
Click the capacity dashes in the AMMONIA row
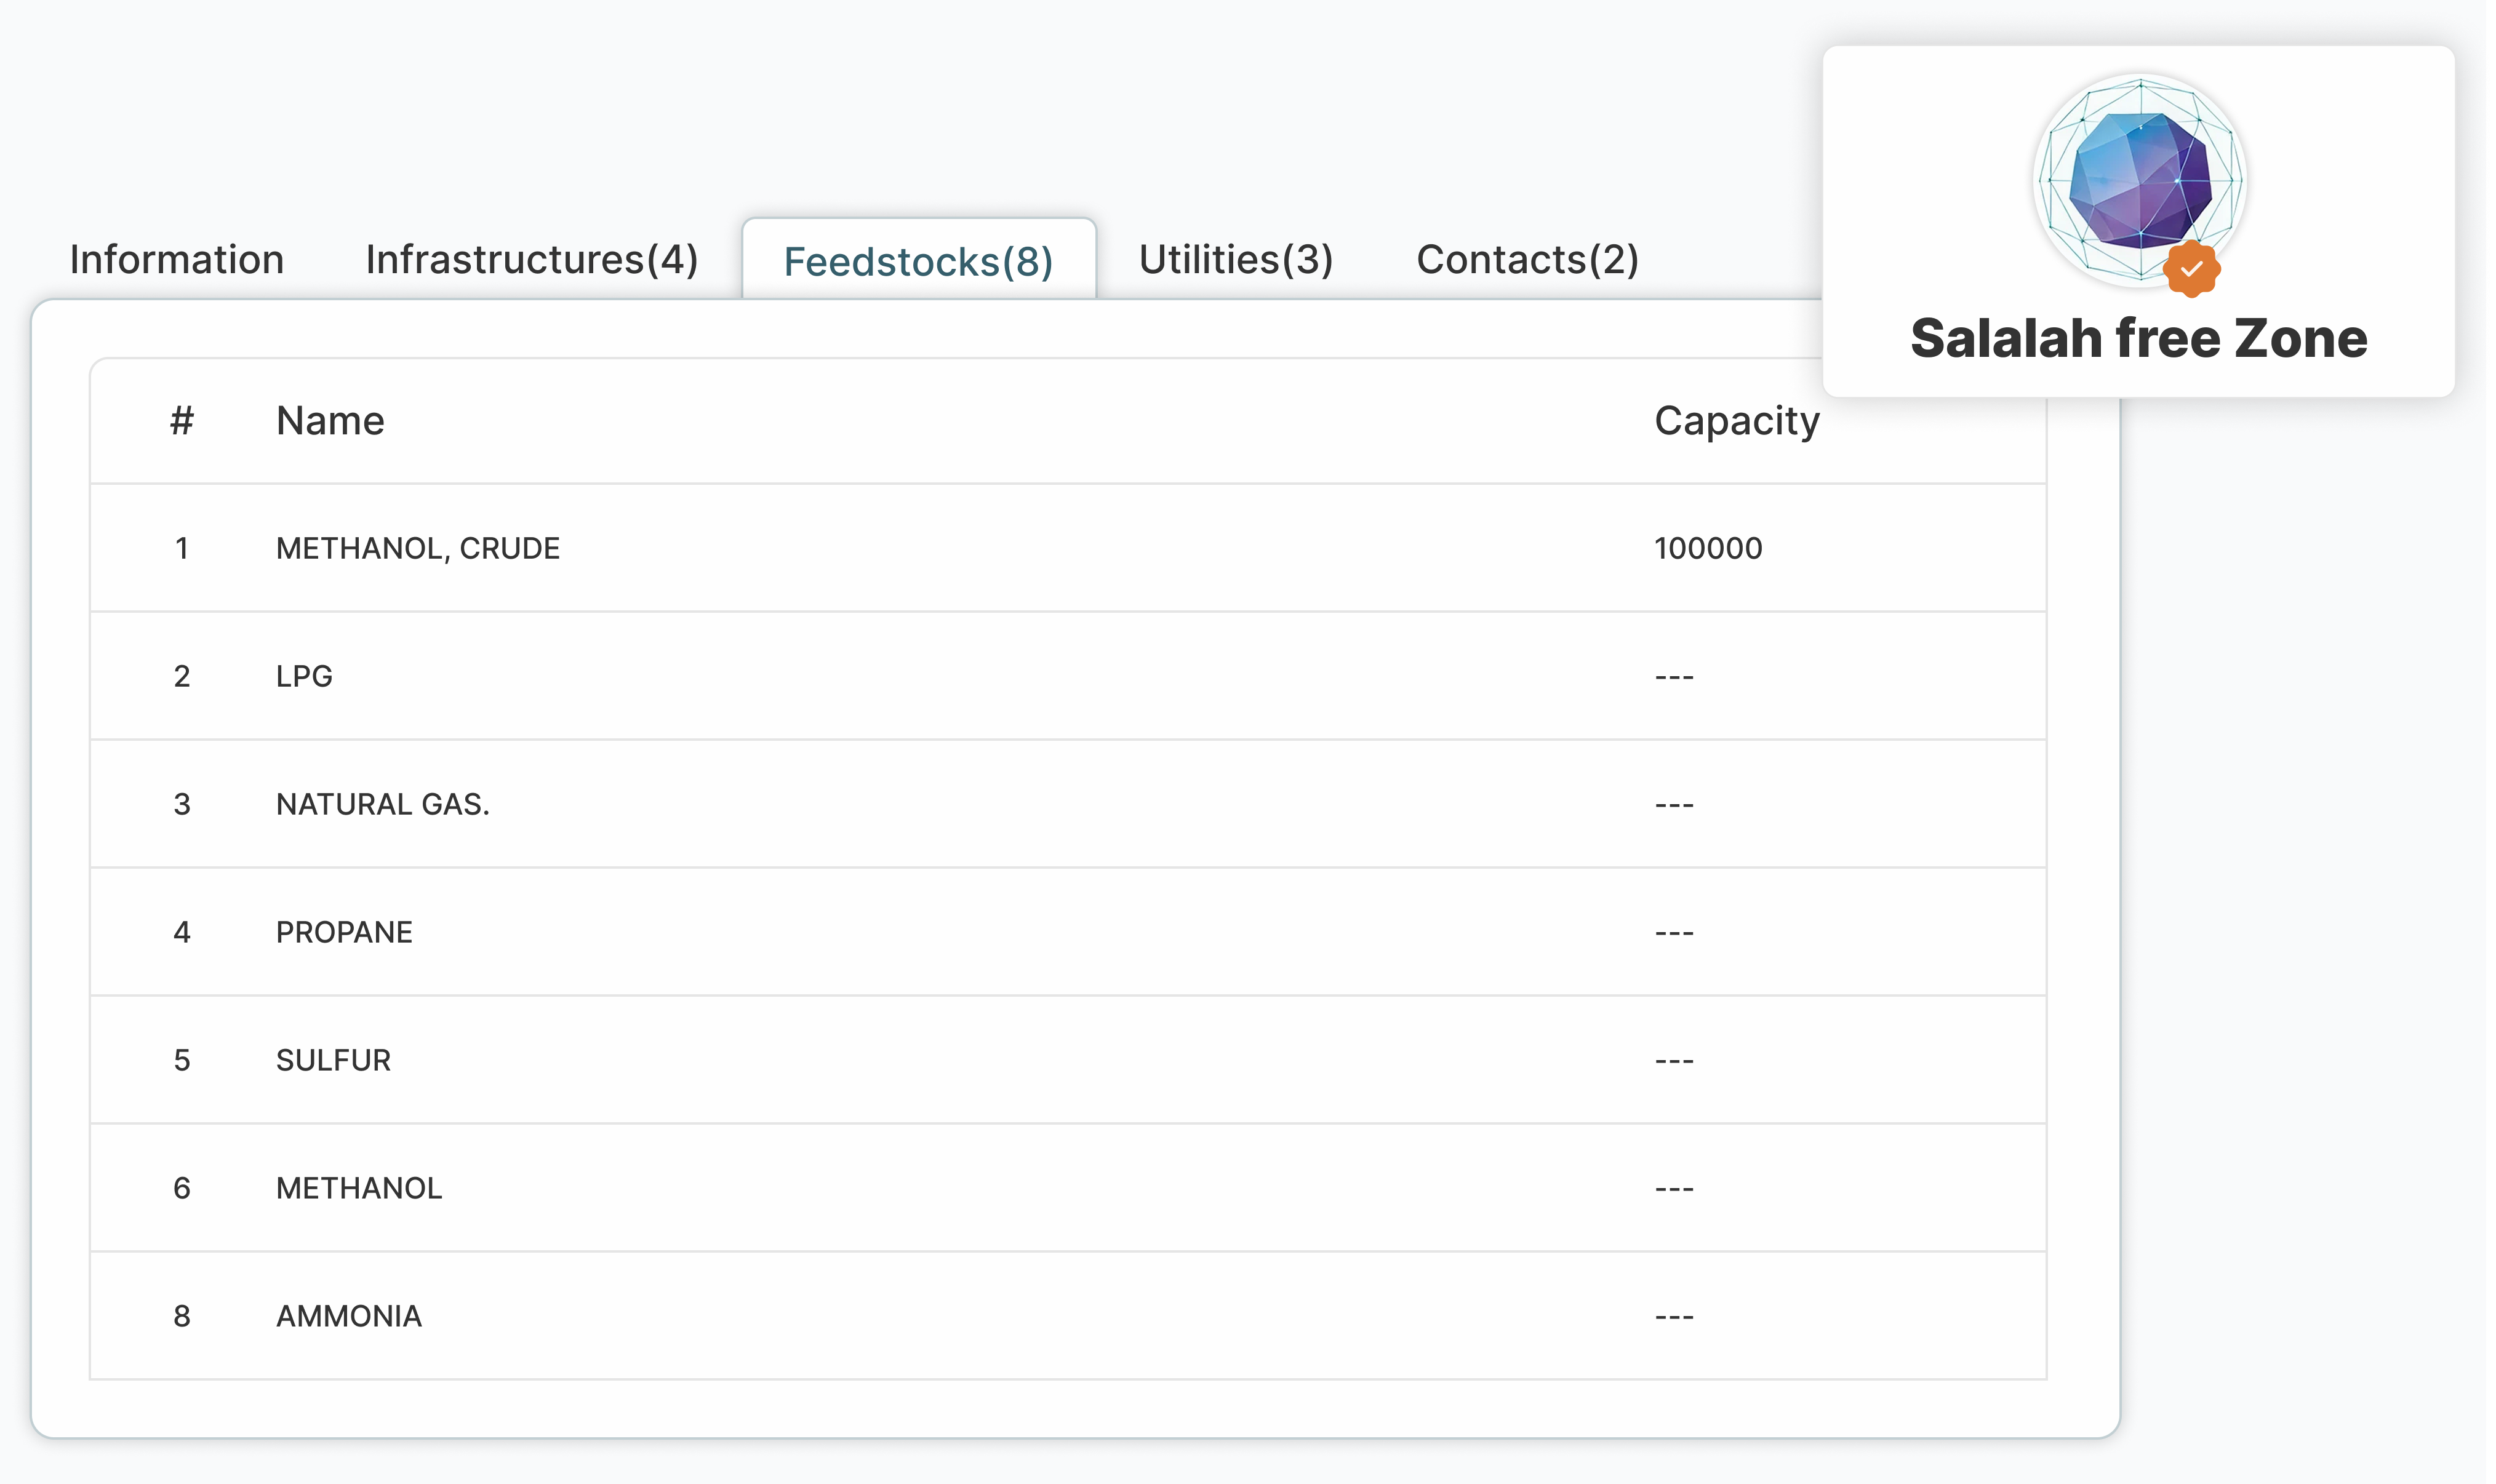pos(1674,1317)
